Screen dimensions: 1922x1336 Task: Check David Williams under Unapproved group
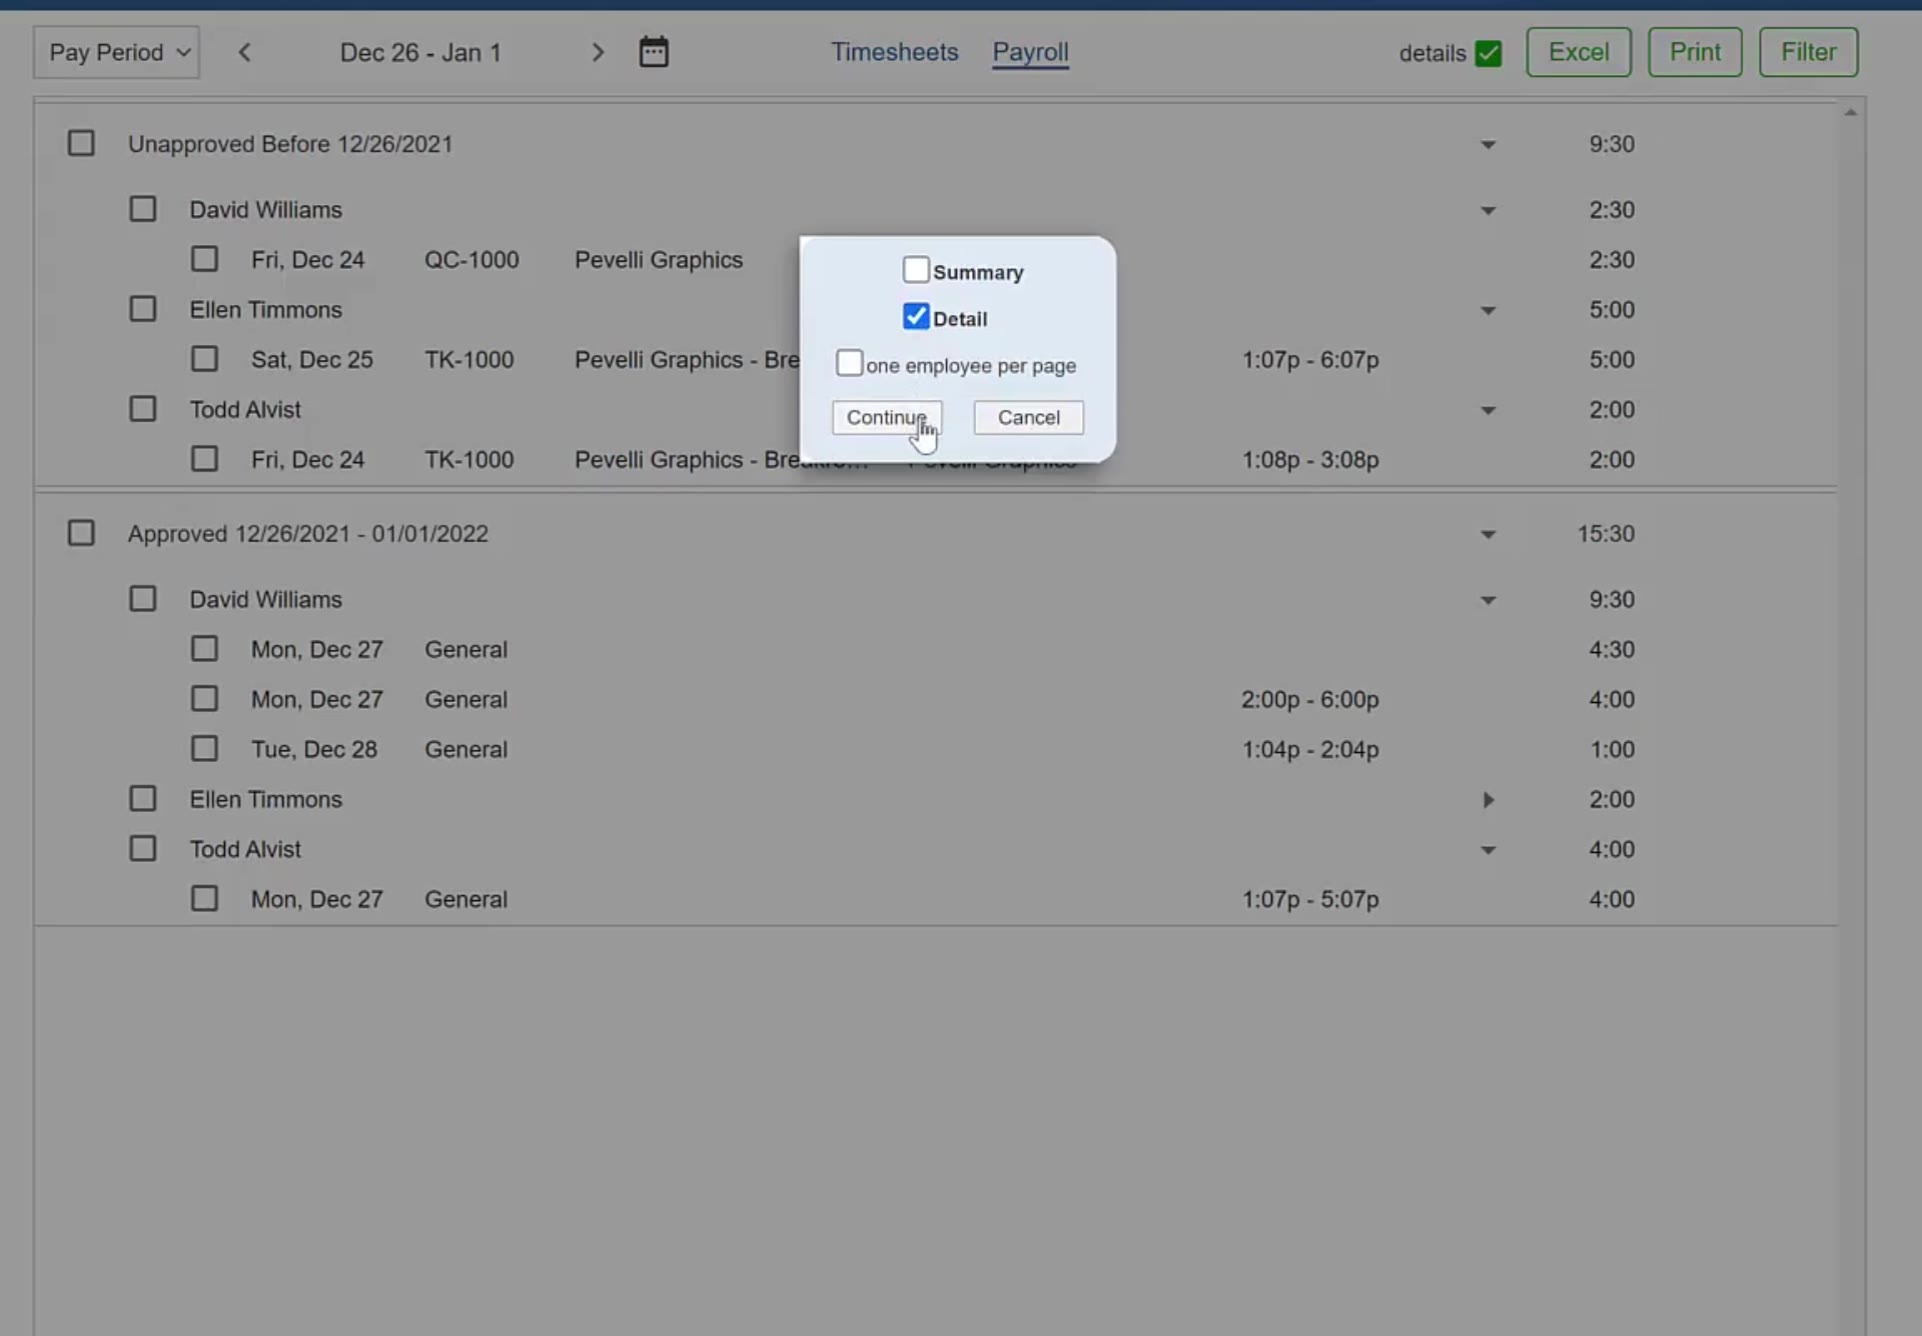143,209
